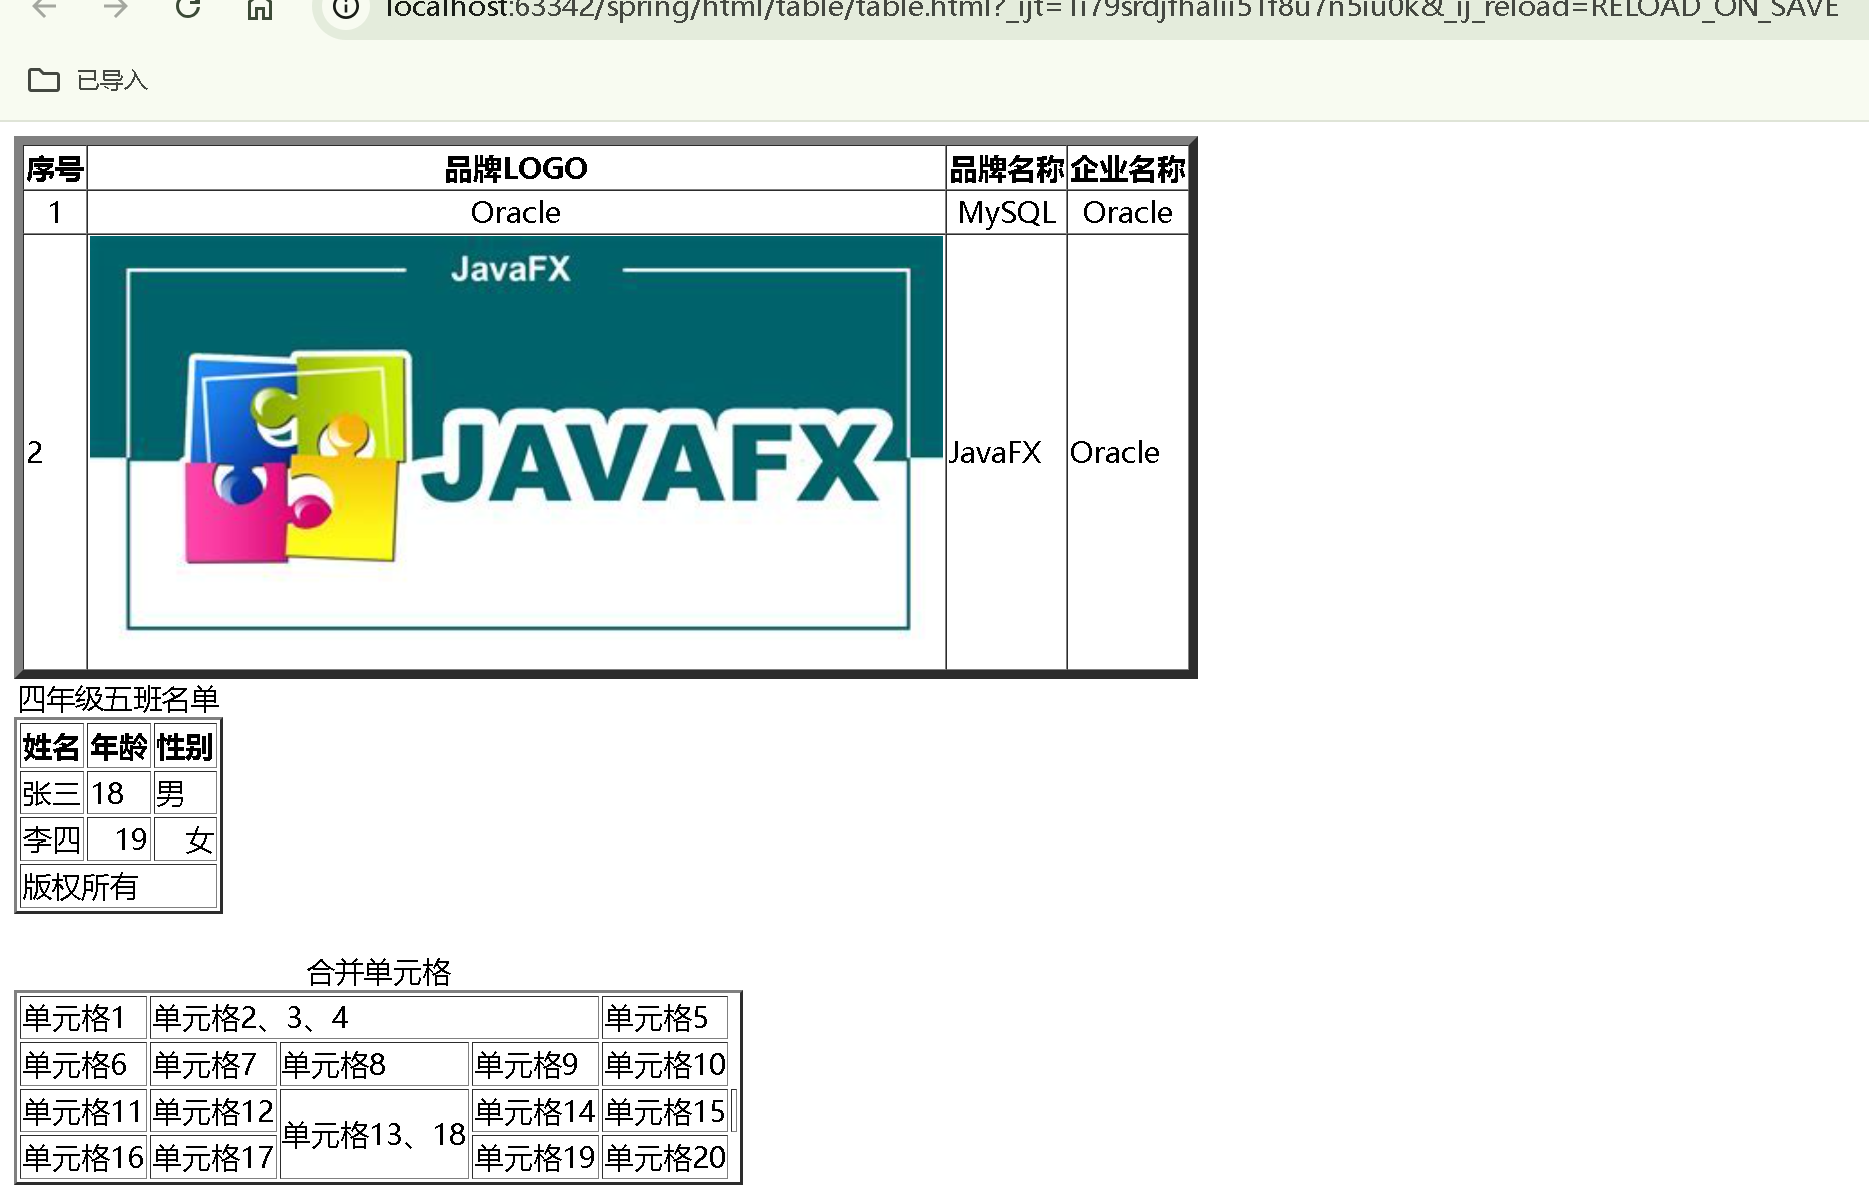
Task: Select the age 18 cell
Action: (x=118, y=793)
